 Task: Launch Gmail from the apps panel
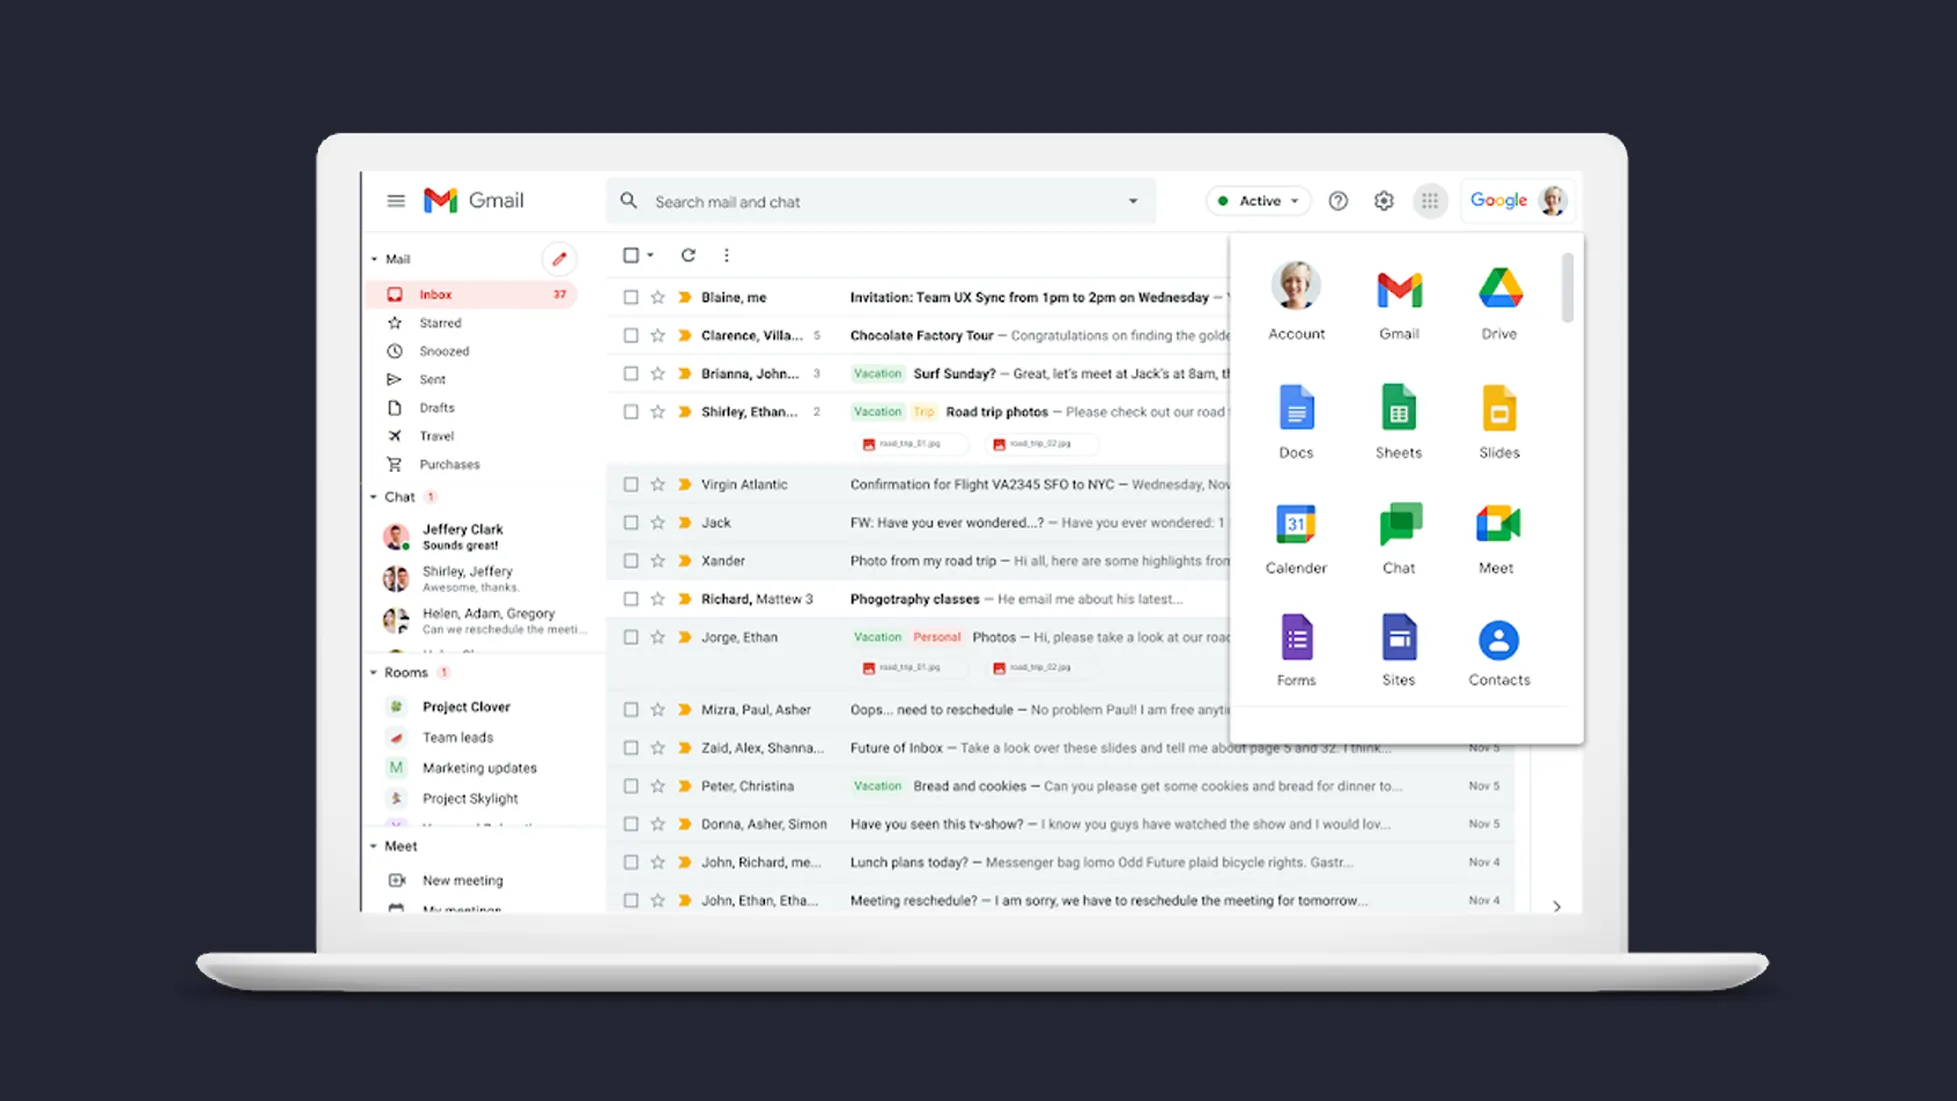[1399, 305]
